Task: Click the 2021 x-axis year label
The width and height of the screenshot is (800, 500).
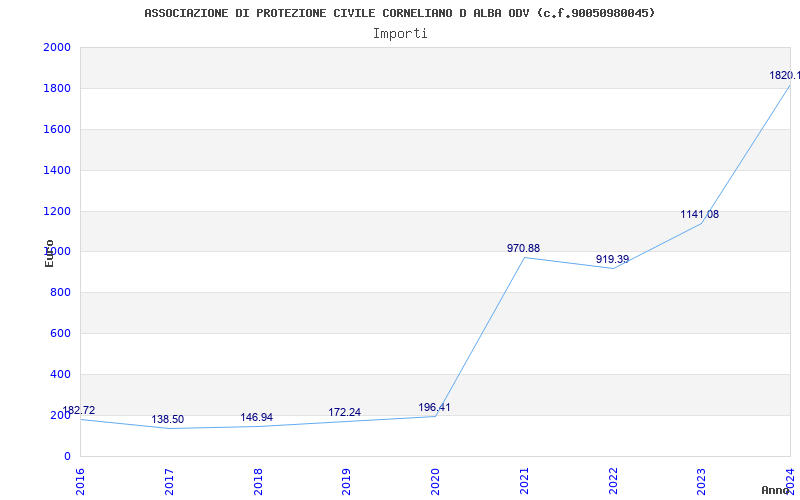Action: pyautogui.click(x=524, y=481)
